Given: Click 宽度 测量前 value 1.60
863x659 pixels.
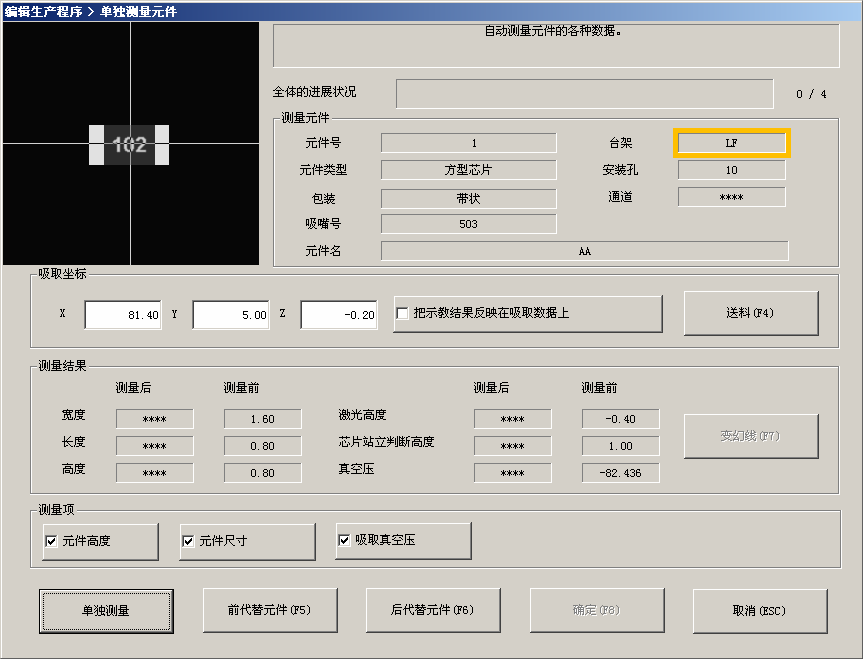Looking at the screenshot, I should 263,419.
